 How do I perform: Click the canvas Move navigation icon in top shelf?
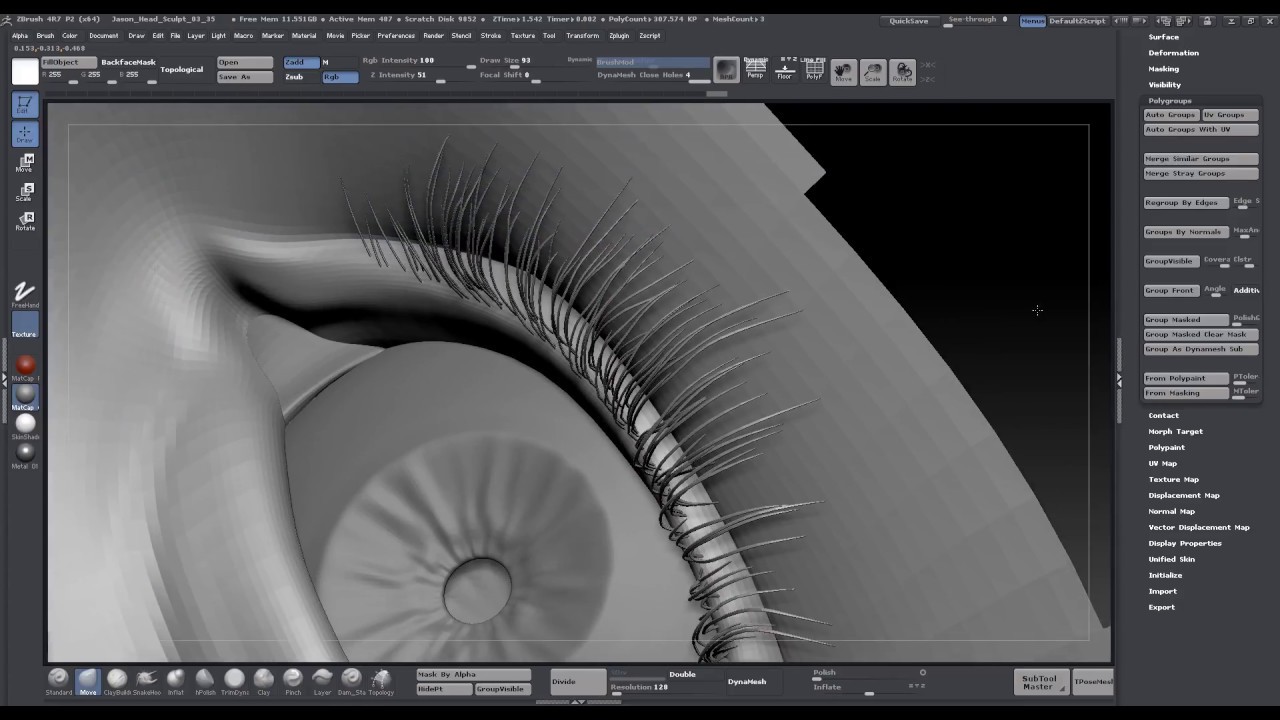[844, 72]
